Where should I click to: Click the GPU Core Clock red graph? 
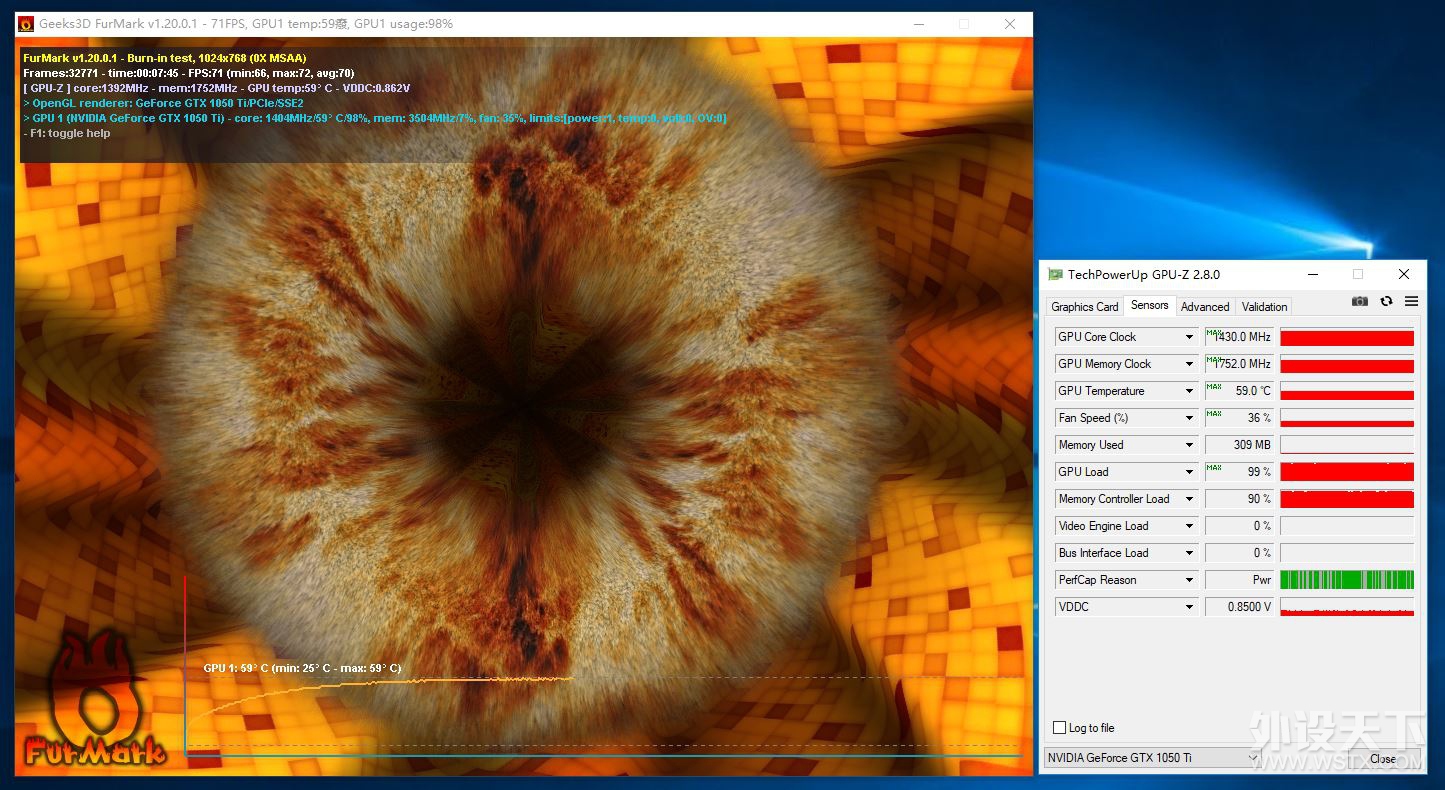click(x=1347, y=337)
